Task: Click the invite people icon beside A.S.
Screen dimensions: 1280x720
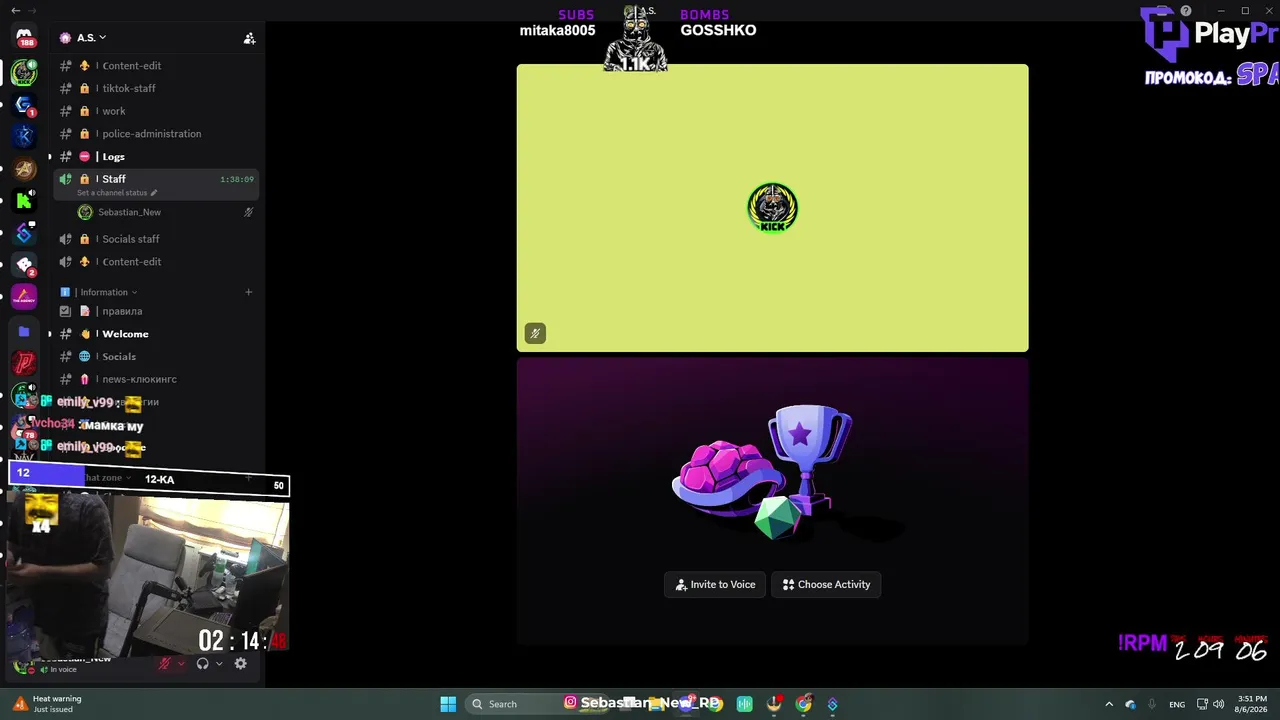Action: tap(249, 38)
